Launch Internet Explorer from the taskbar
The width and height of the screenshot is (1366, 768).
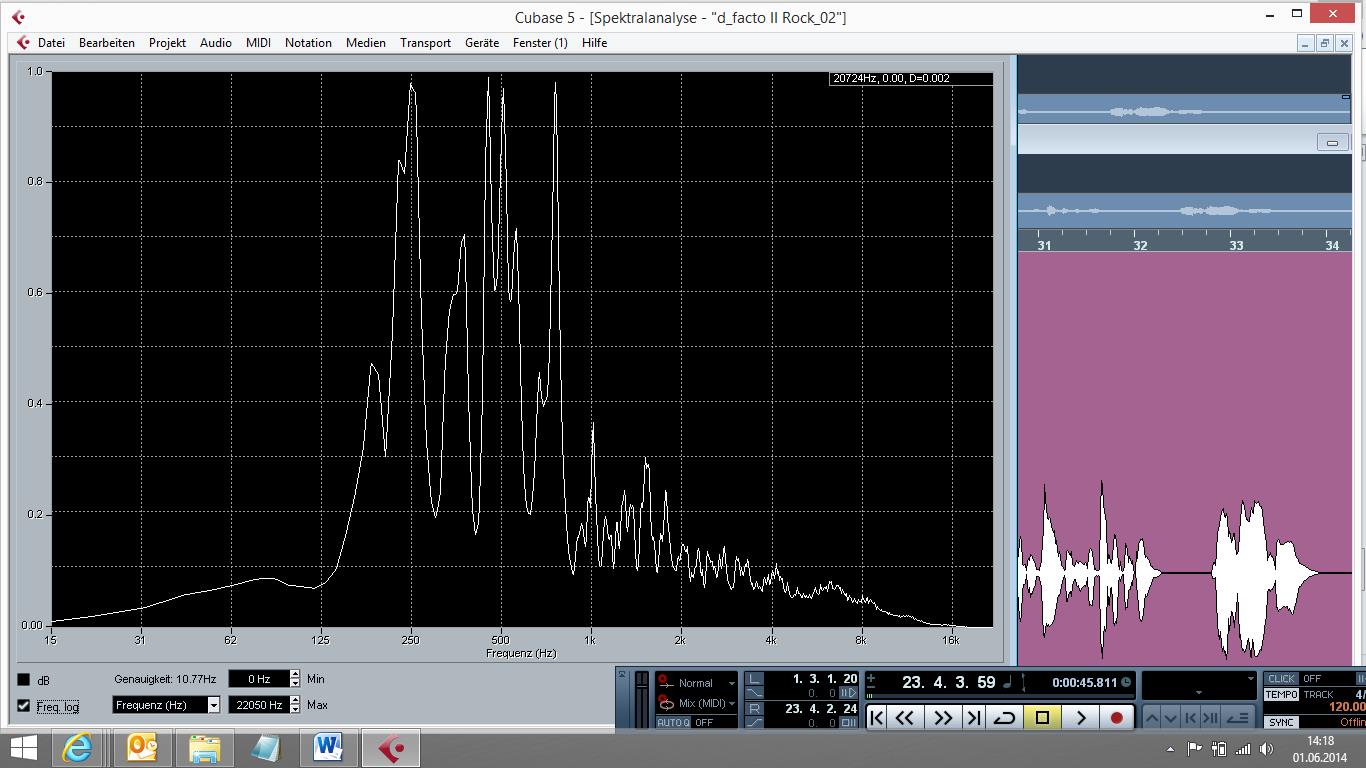click(x=78, y=748)
